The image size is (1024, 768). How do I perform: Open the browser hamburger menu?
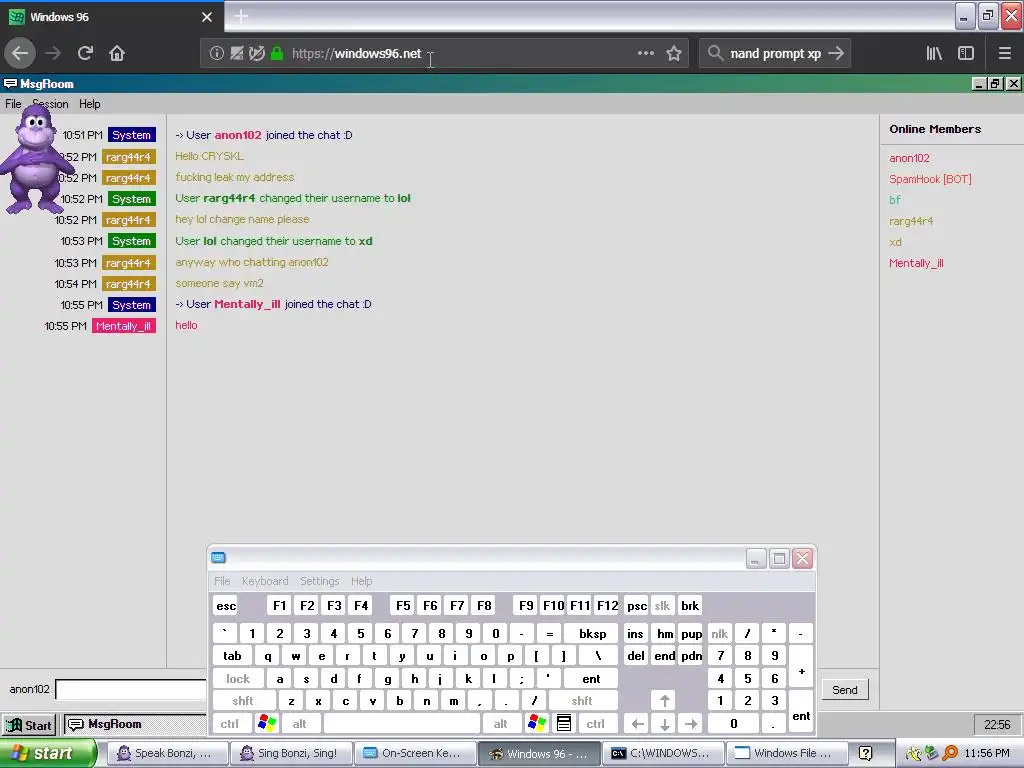point(1004,54)
